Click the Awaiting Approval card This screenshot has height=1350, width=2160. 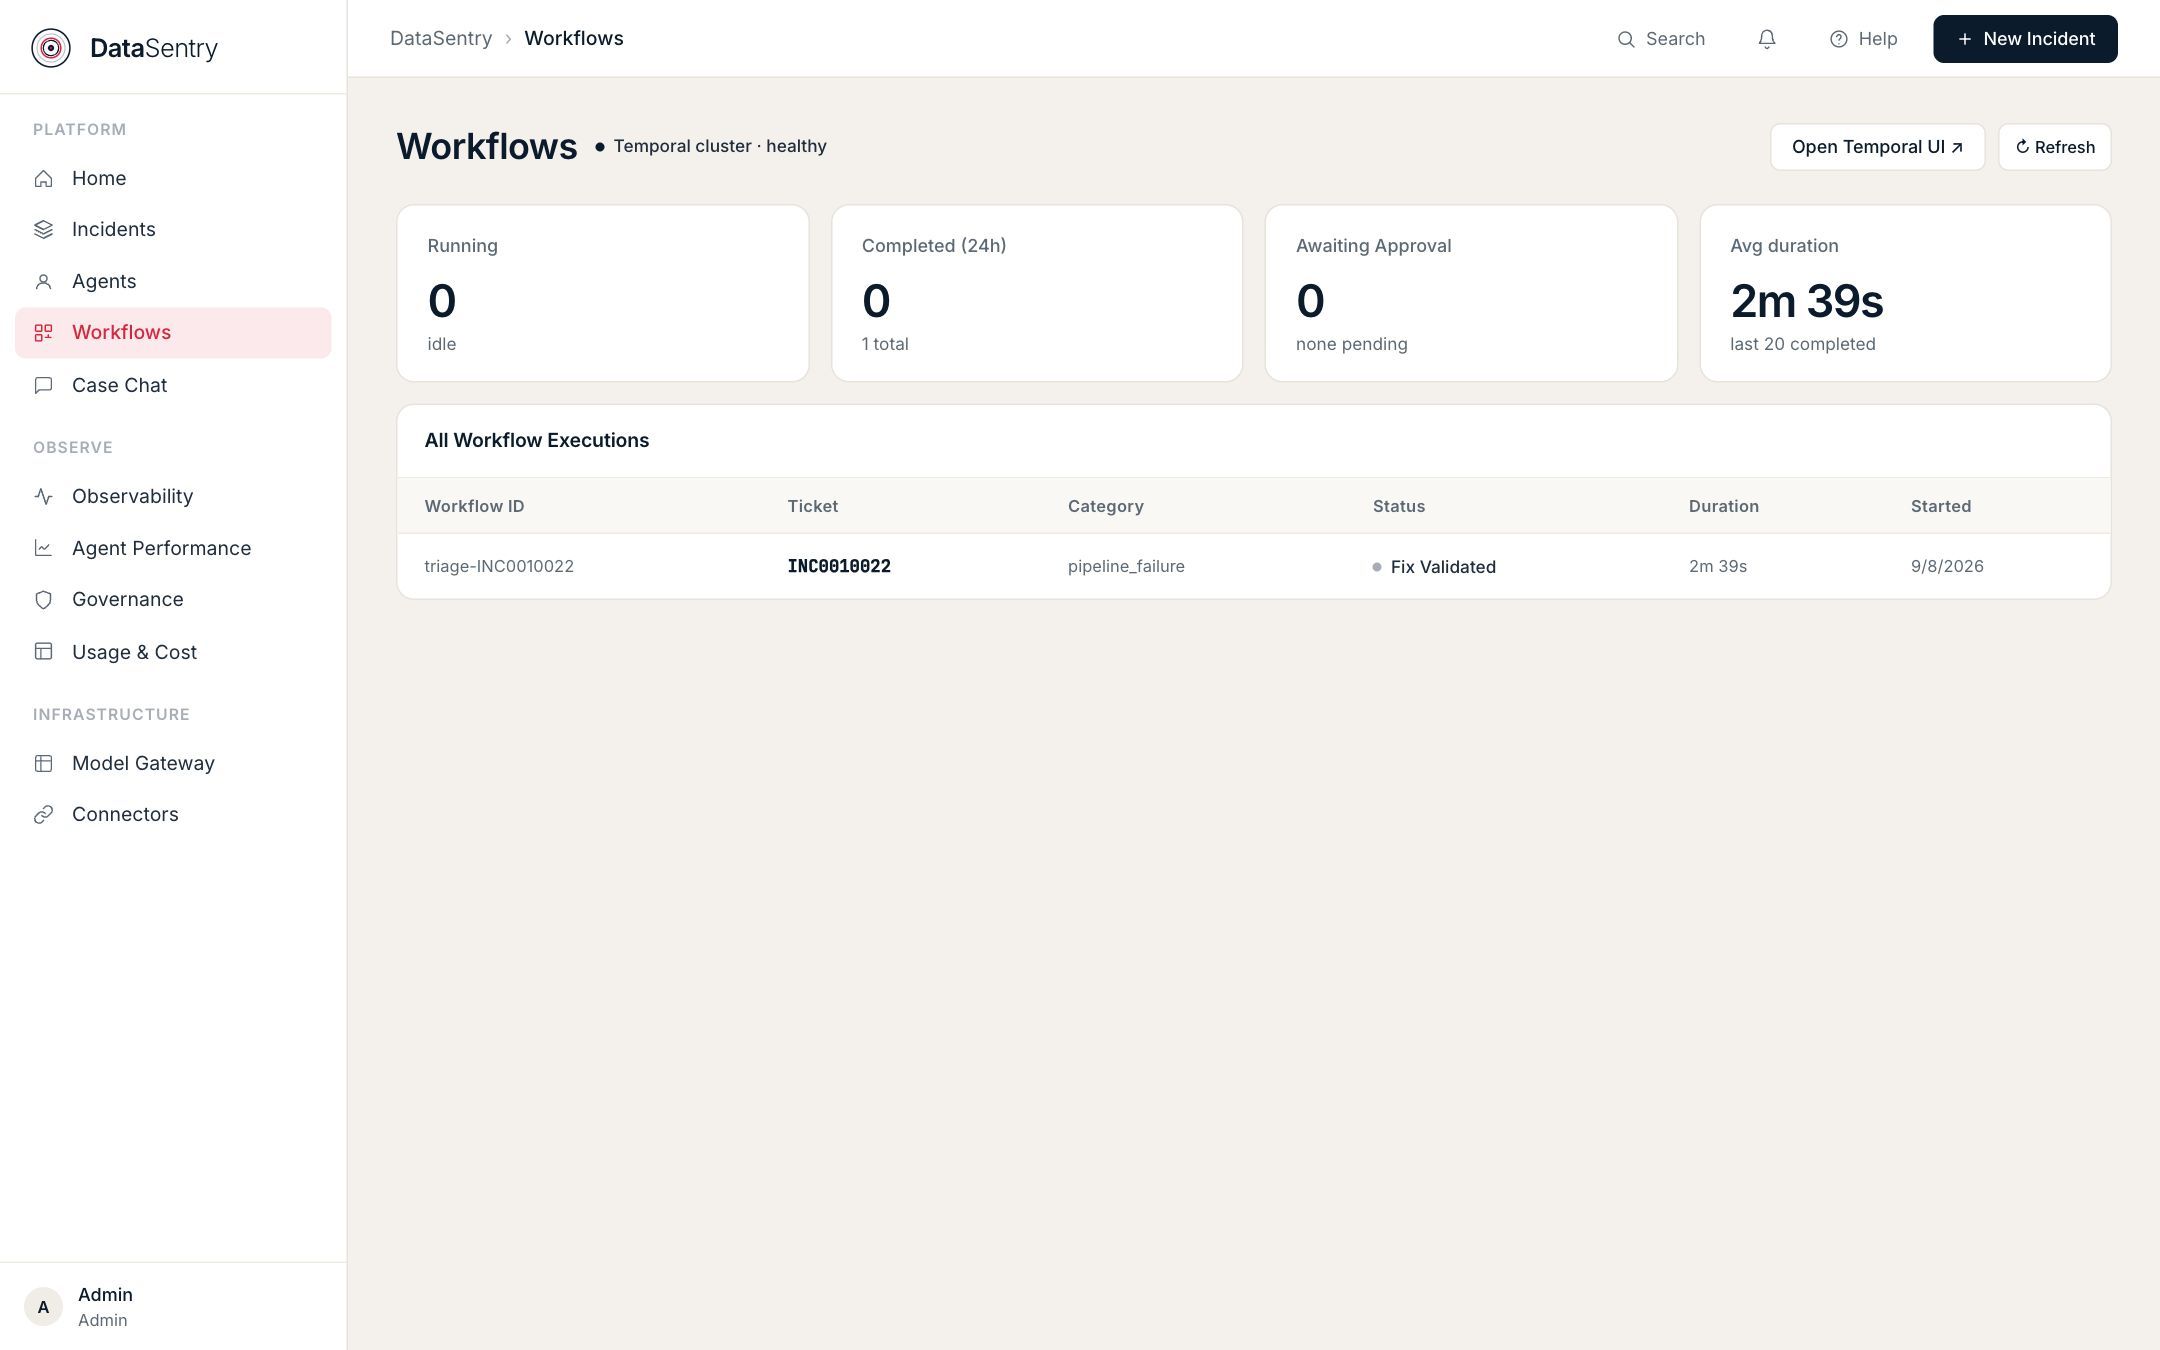pos(1471,293)
